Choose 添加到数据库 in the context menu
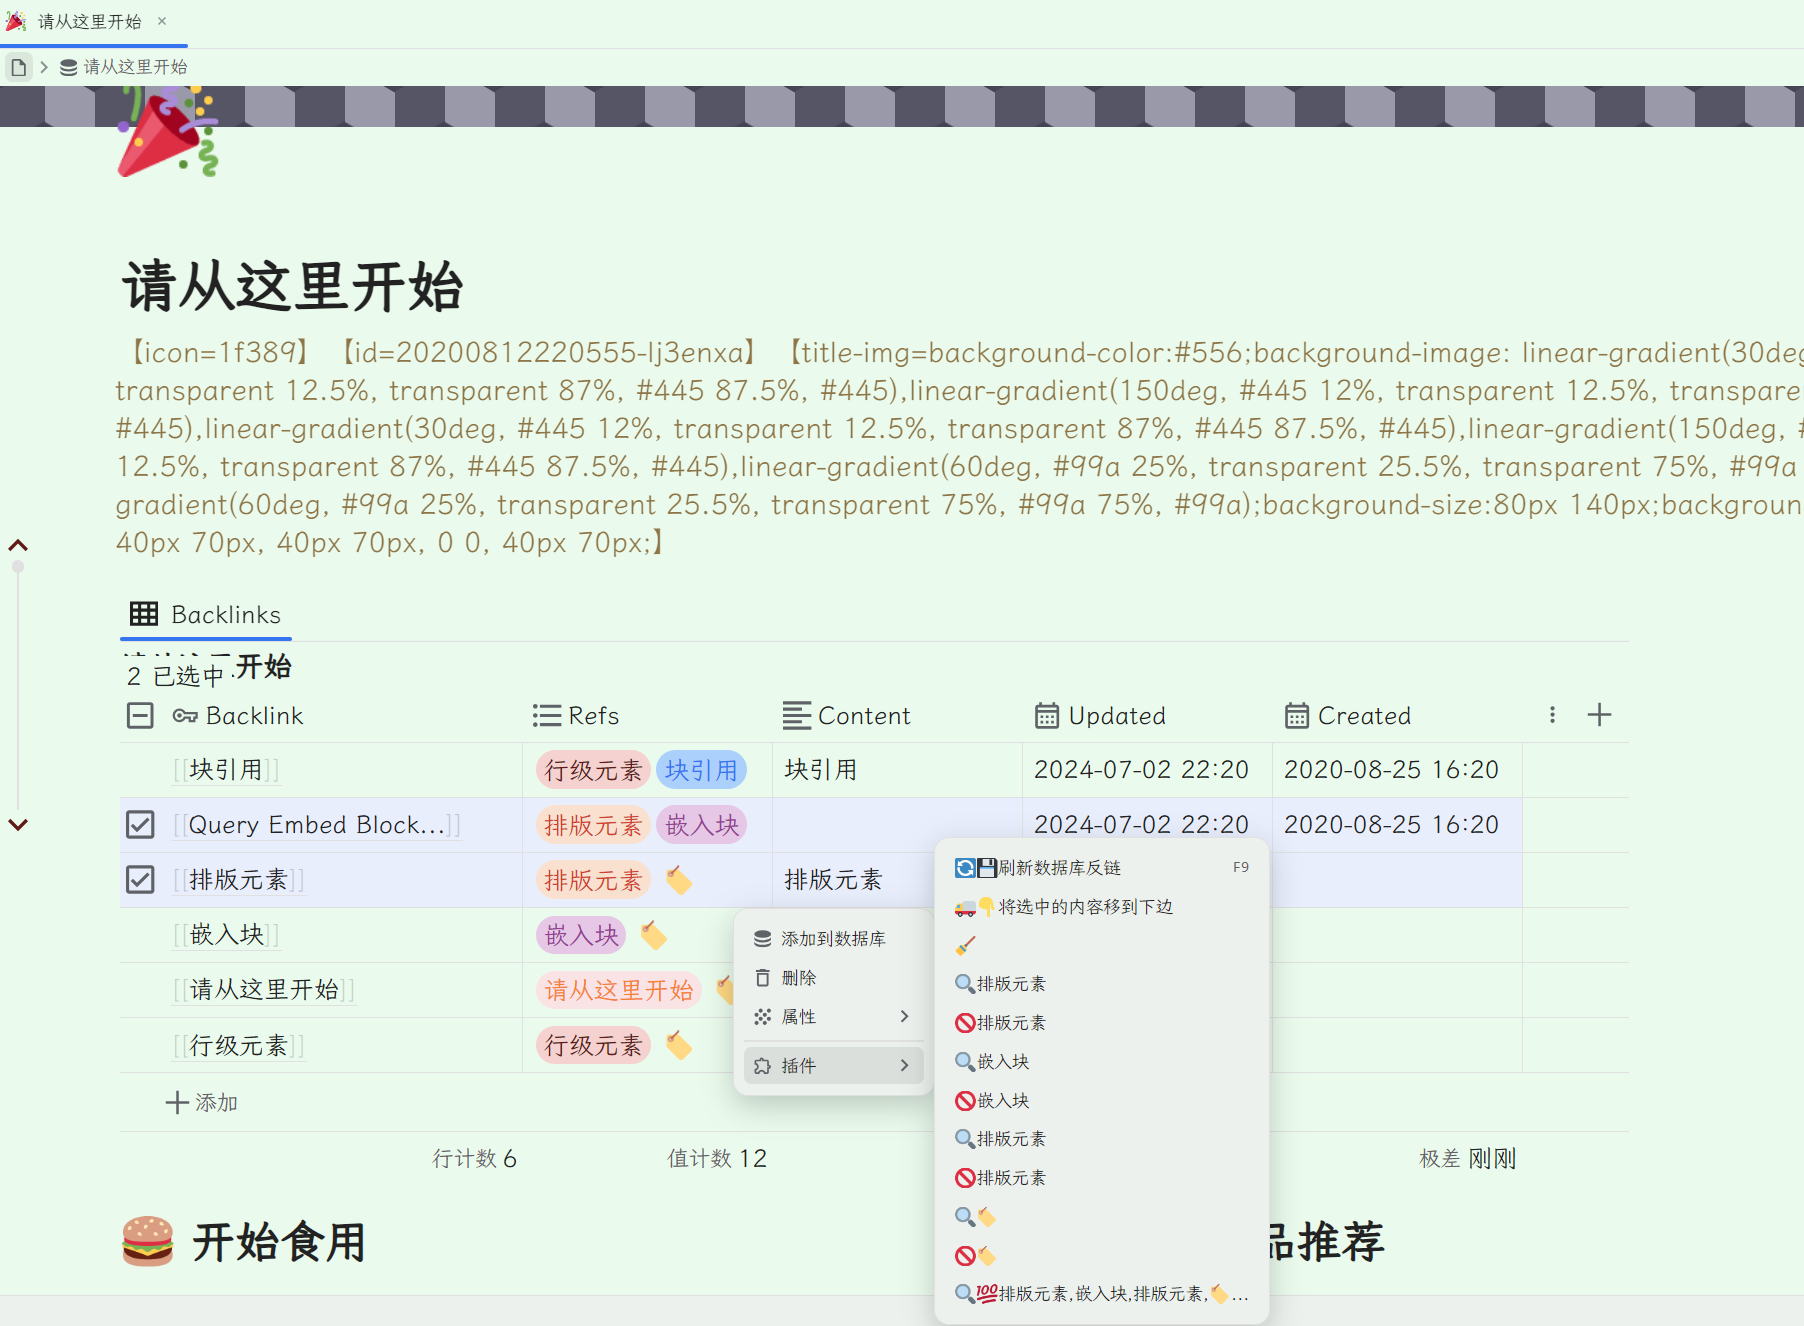 coord(833,939)
